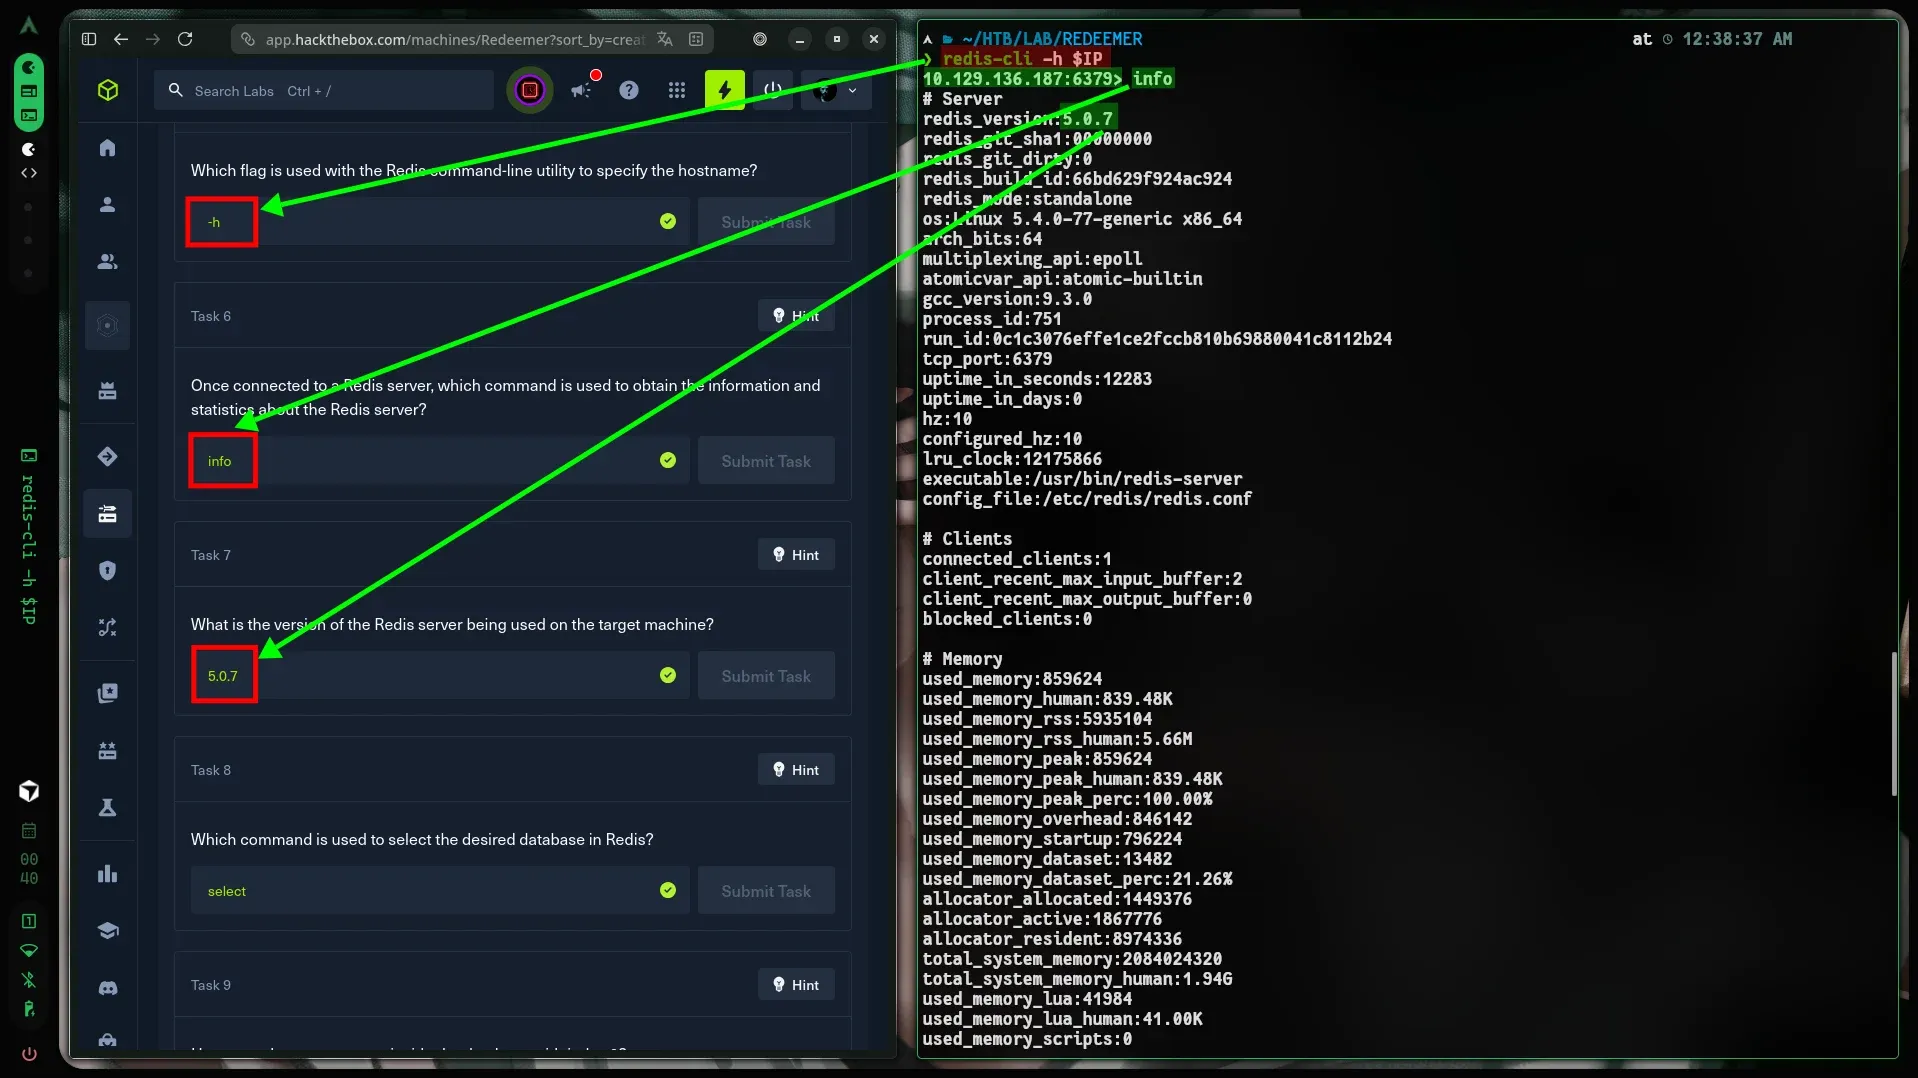1918x1078 pixels.
Task: Click the answer field containing select
Action: point(440,891)
